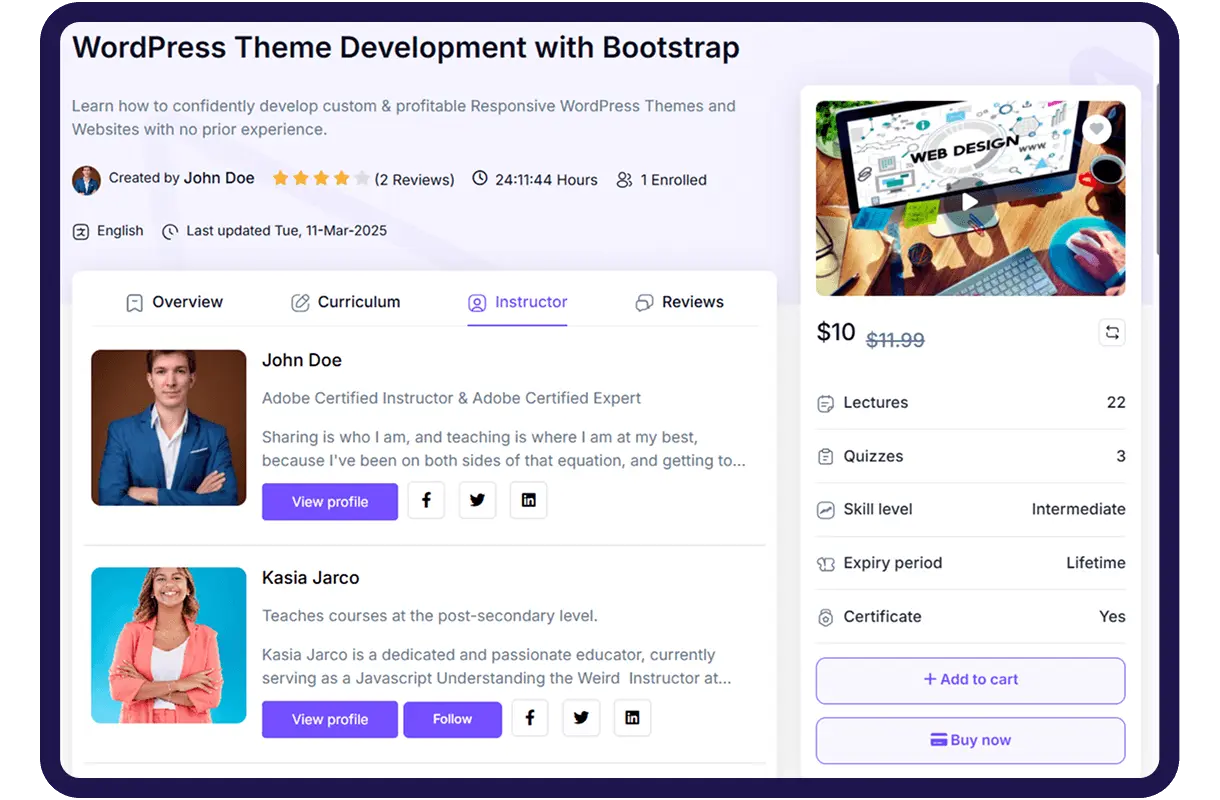View John Doe's profile button
The width and height of the screenshot is (1220, 800).
click(x=330, y=502)
